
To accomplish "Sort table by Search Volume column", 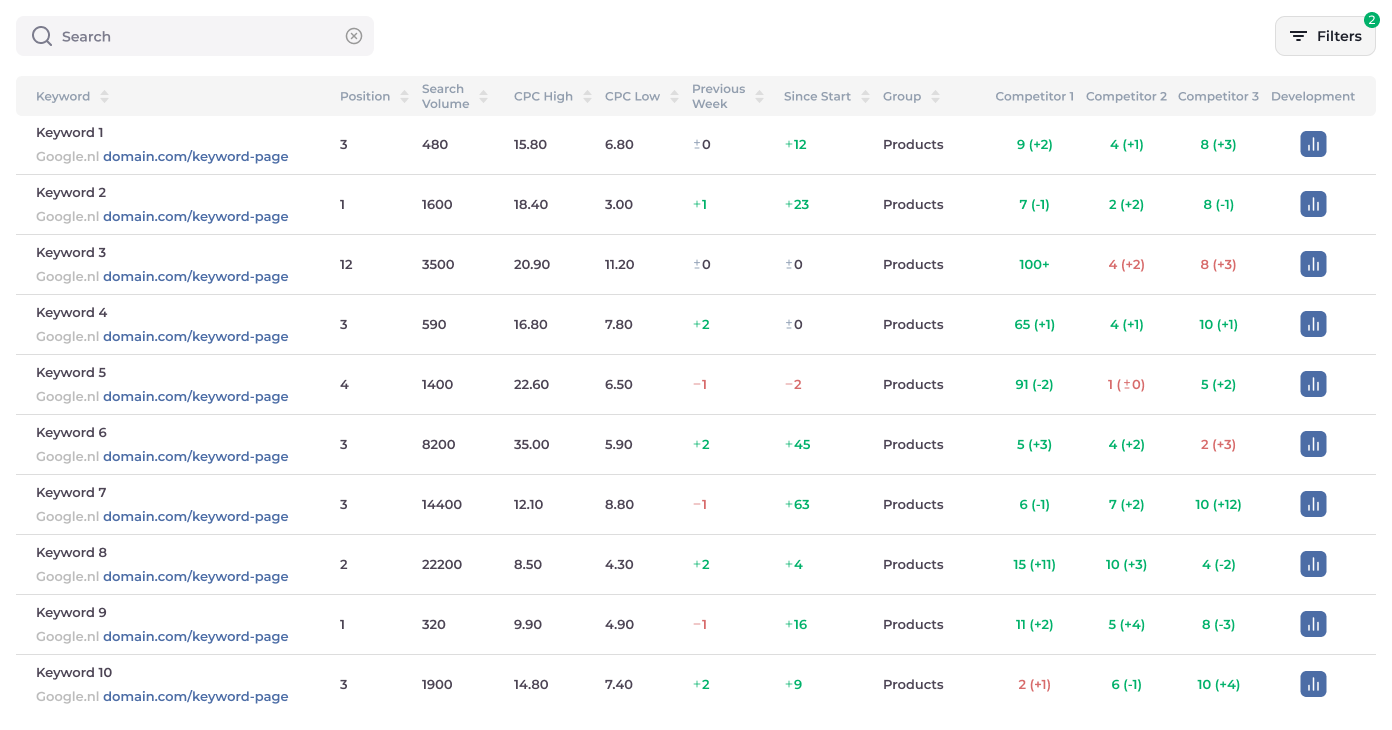I will tap(483, 97).
